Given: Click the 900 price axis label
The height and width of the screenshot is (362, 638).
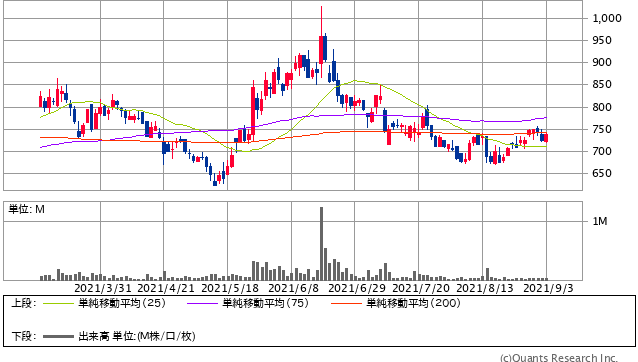Looking at the screenshot, I should coord(602,62).
